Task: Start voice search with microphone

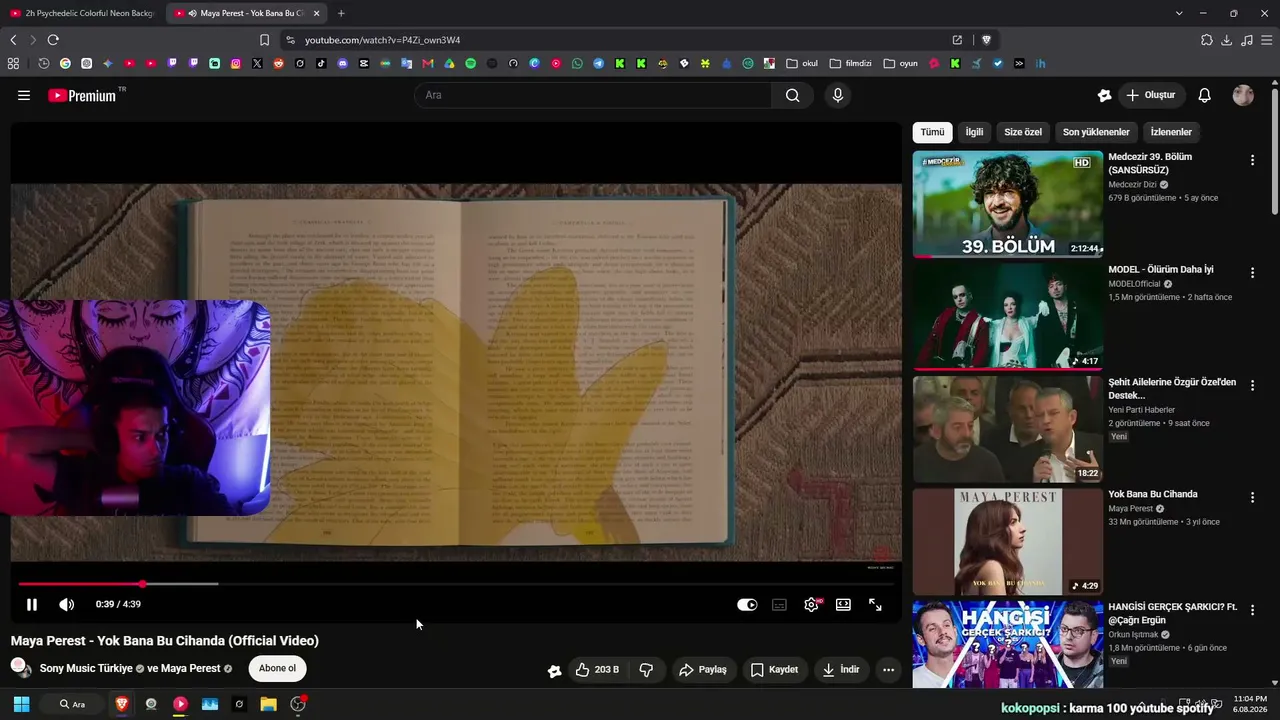Action: tap(838, 95)
